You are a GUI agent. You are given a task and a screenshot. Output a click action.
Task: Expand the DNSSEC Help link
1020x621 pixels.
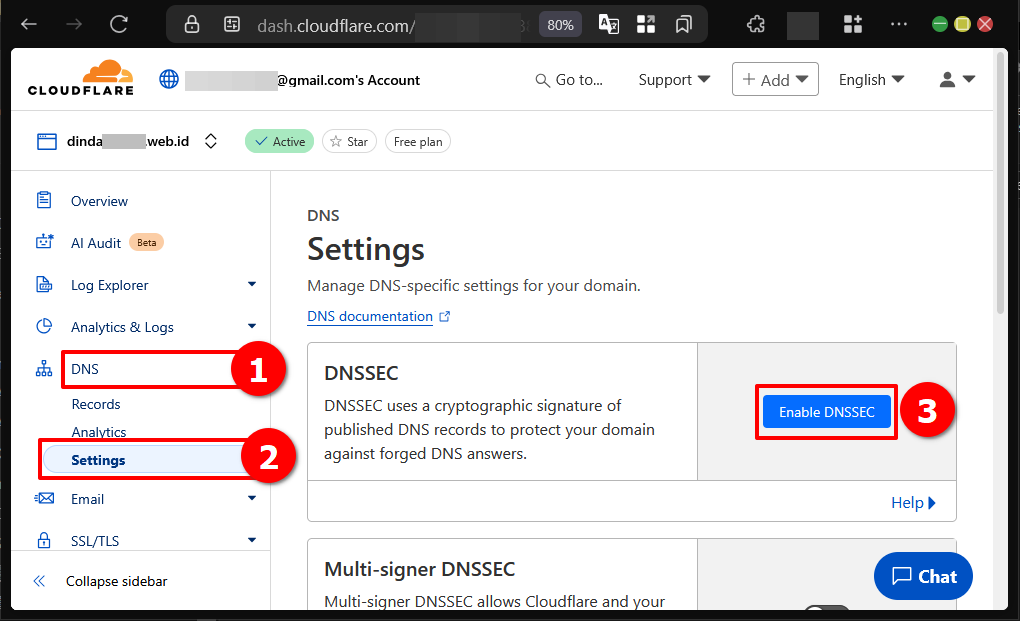[x=913, y=502]
